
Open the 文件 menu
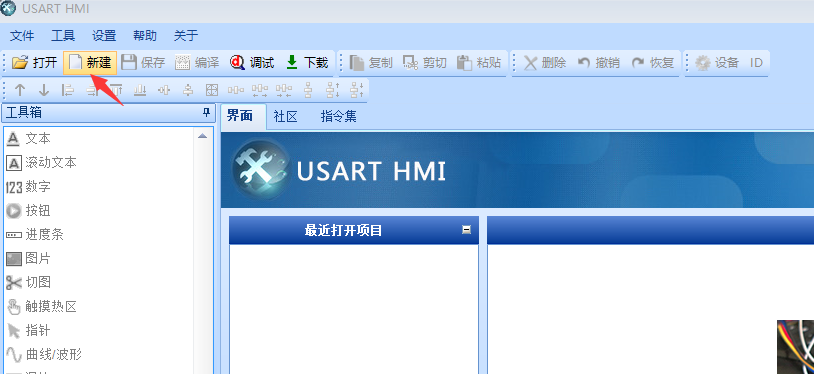coord(22,35)
